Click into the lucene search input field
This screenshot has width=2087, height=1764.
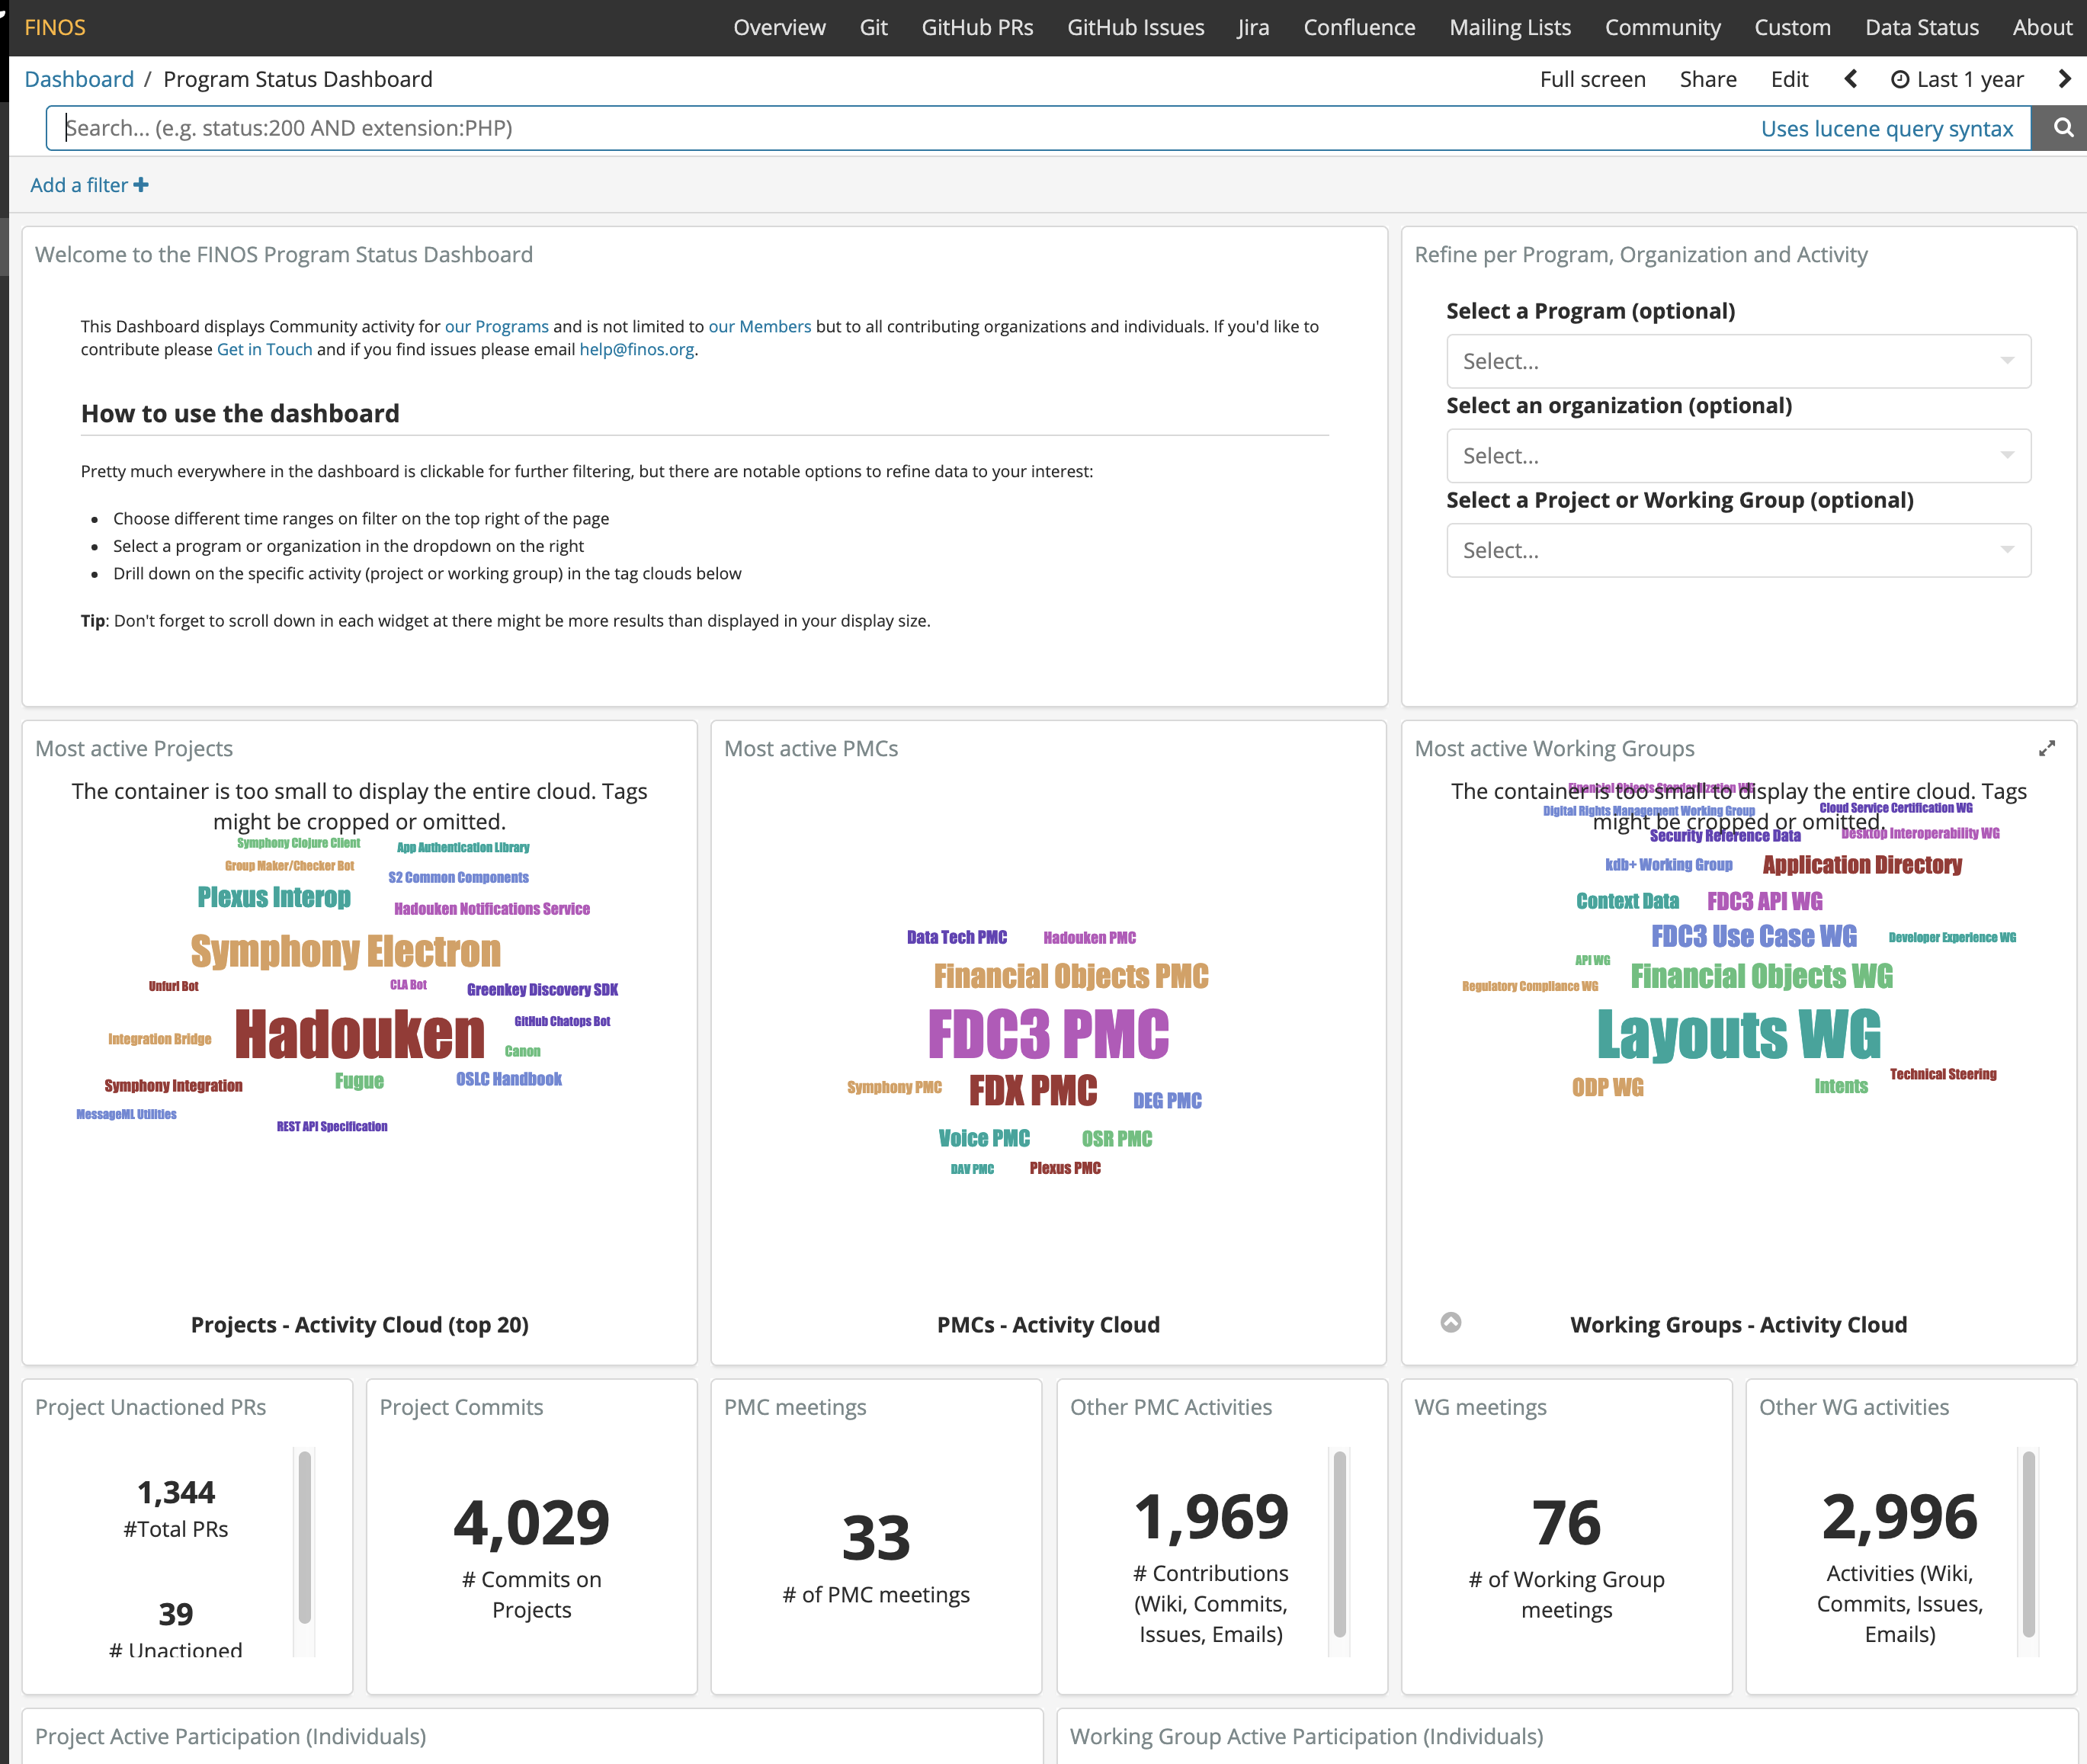tap(900, 128)
